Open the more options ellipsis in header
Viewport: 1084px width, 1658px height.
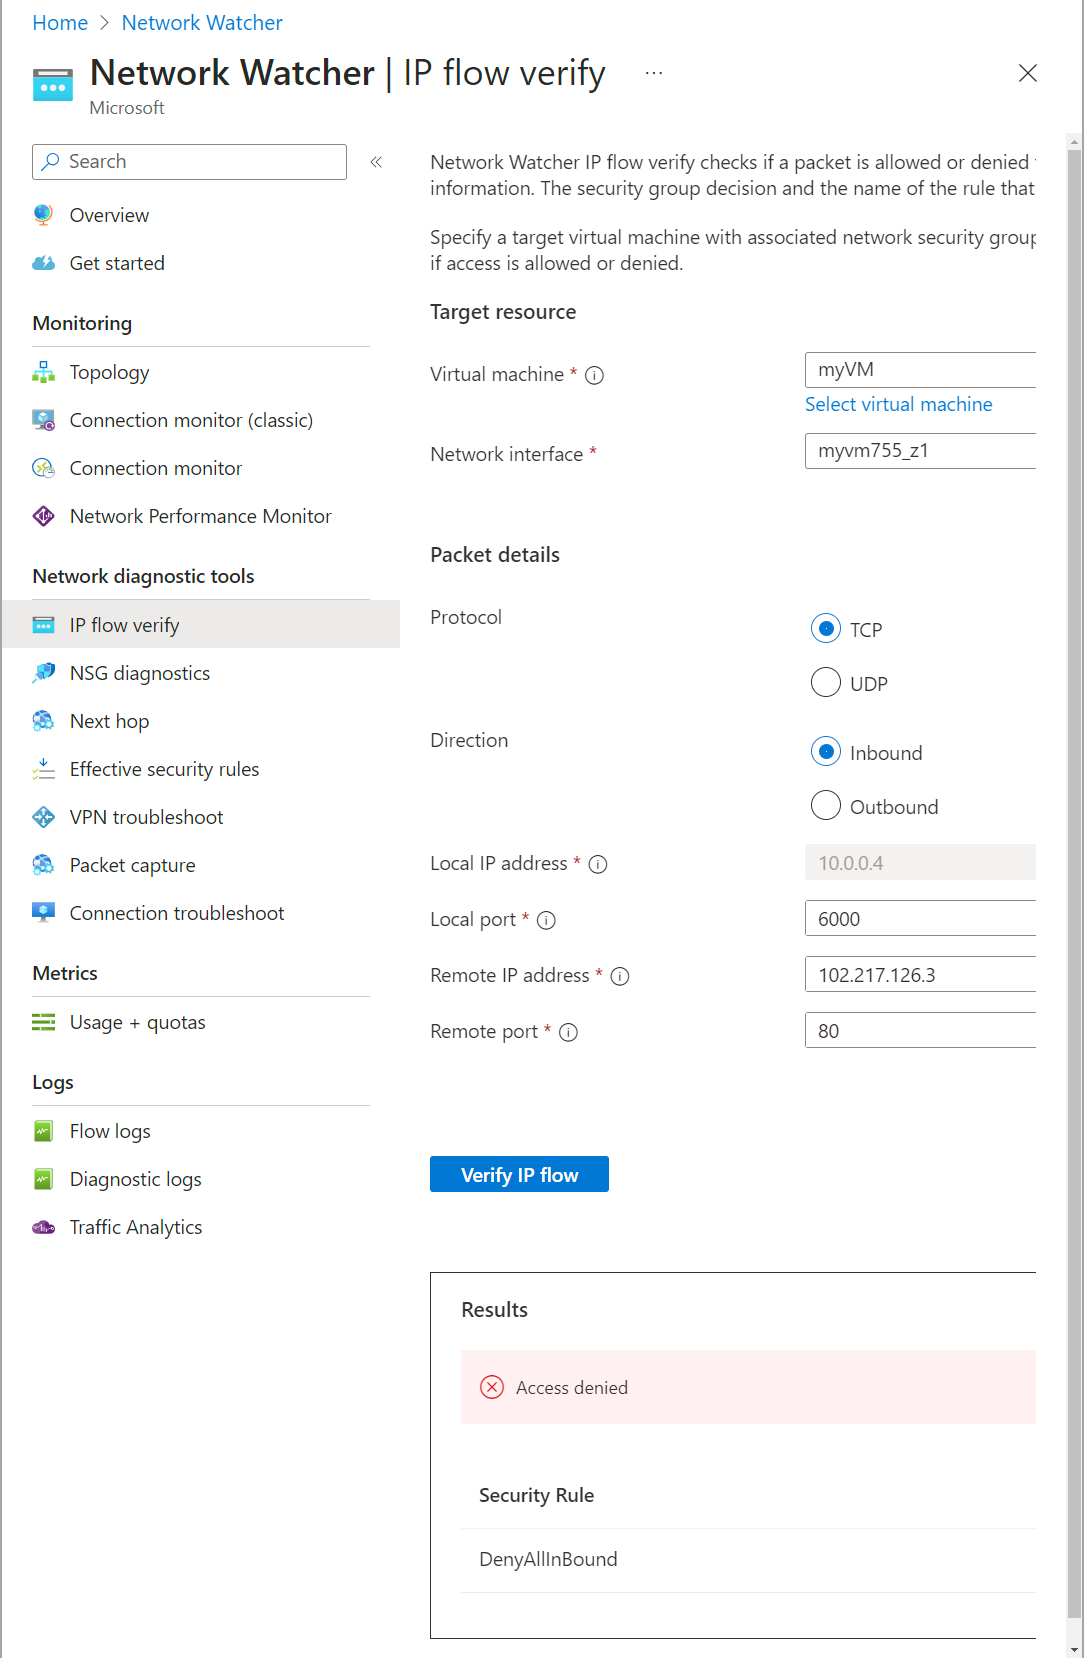pyautogui.click(x=654, y=73)
